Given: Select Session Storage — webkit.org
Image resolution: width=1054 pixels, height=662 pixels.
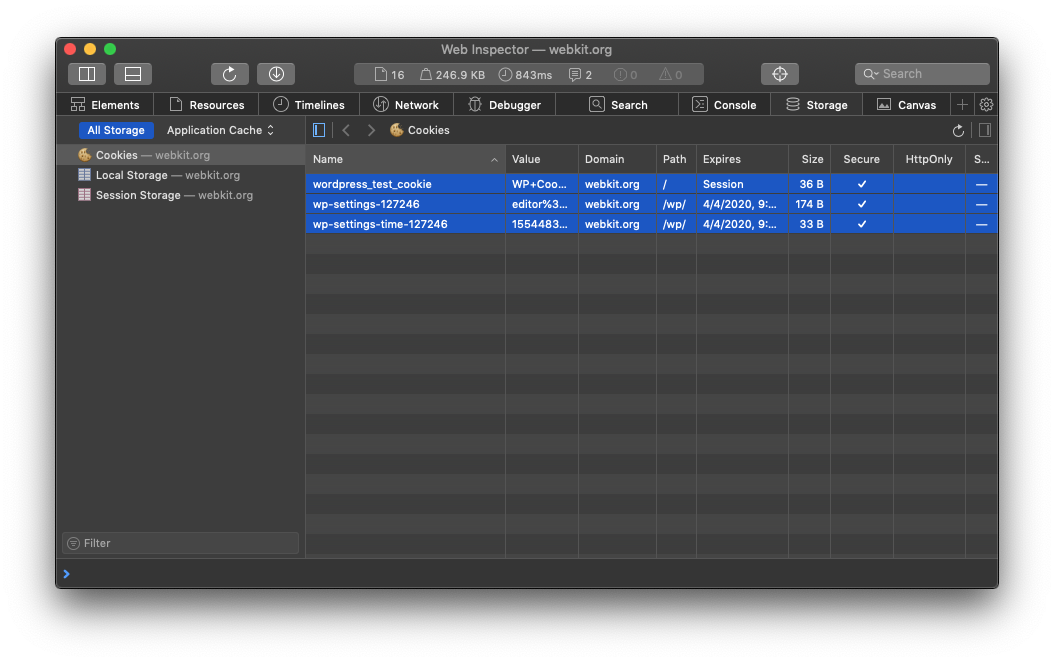Looking at the screenshot, I should 181,196.
